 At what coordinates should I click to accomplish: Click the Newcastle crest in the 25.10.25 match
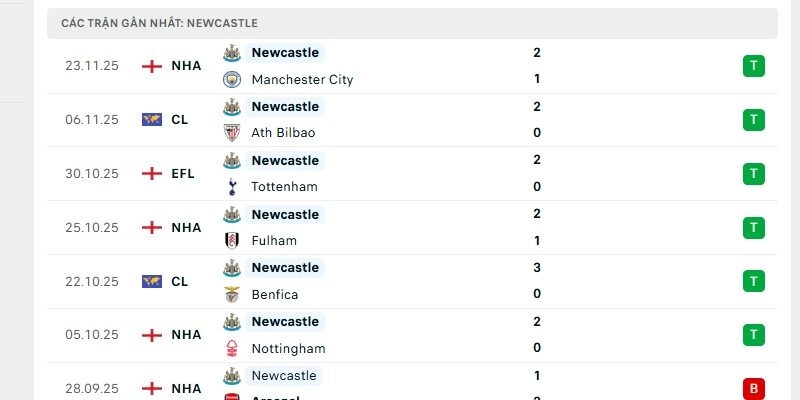tap(232, 214)
